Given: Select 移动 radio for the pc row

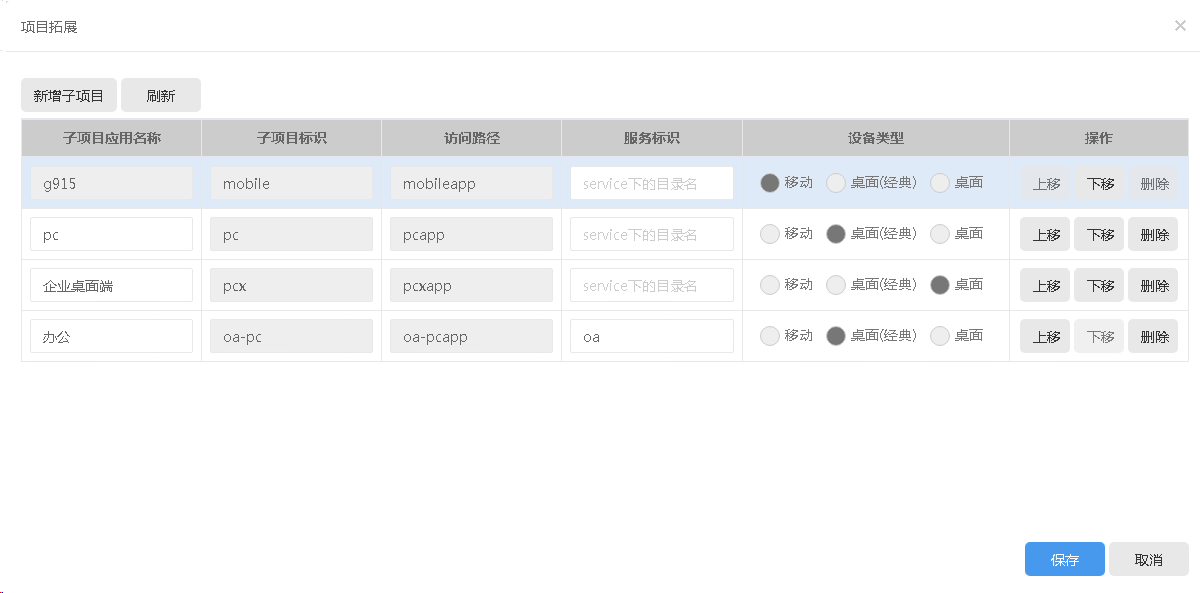Looking at the screenshot, I should coord(770,234).
